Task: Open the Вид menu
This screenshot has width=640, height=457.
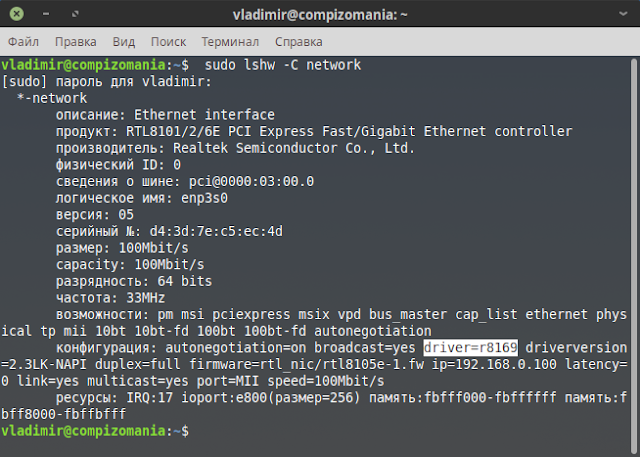Action: pyautogui.click(x=124, y=42)
